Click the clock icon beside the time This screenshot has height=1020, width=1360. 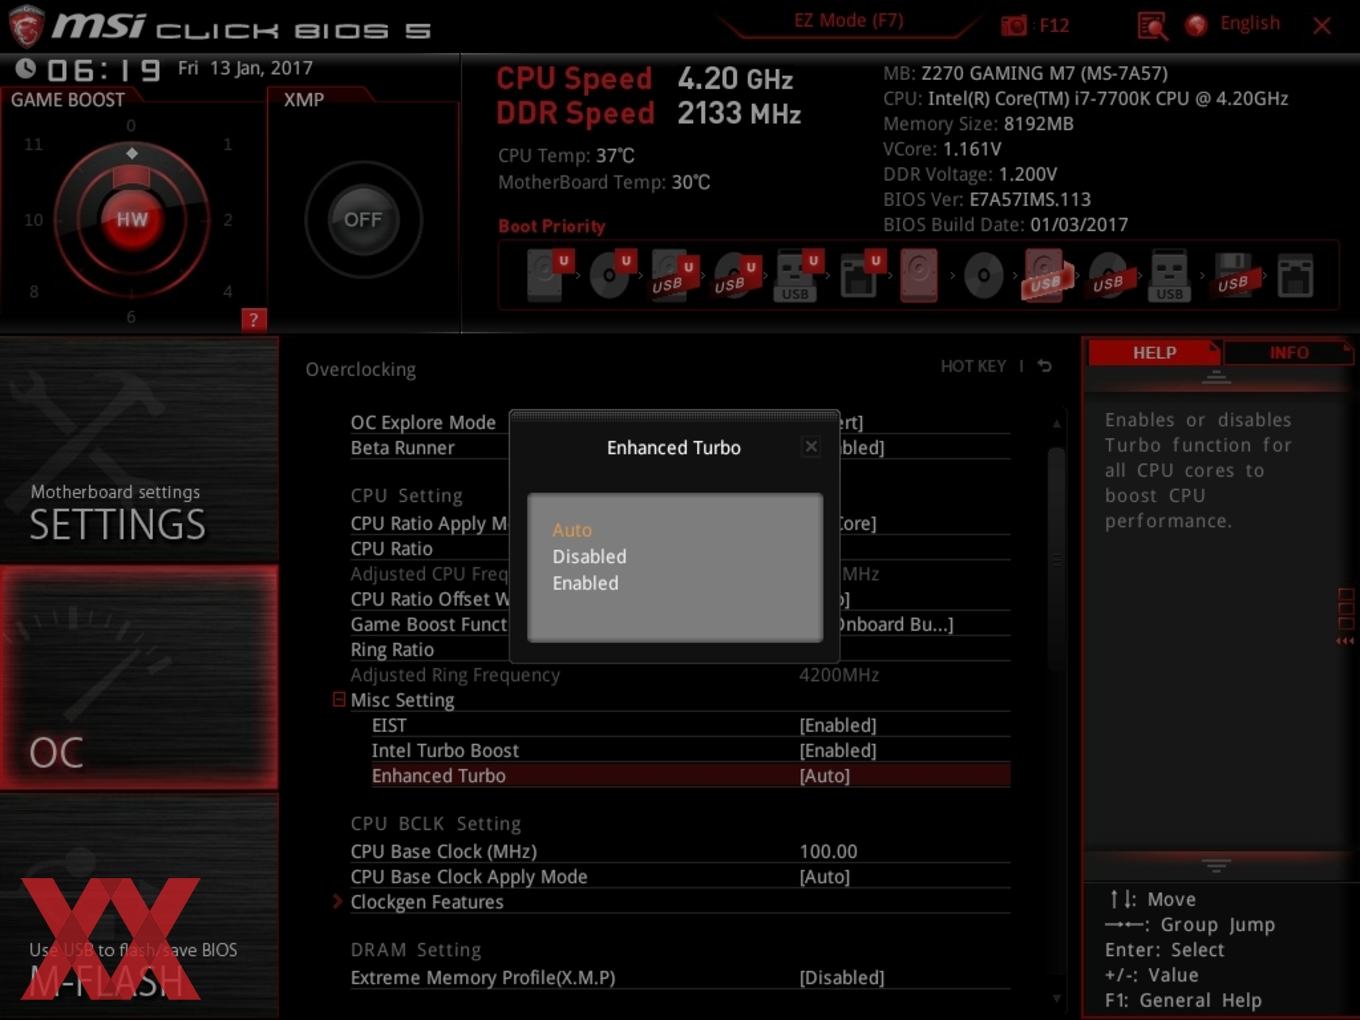click(26, 68)
